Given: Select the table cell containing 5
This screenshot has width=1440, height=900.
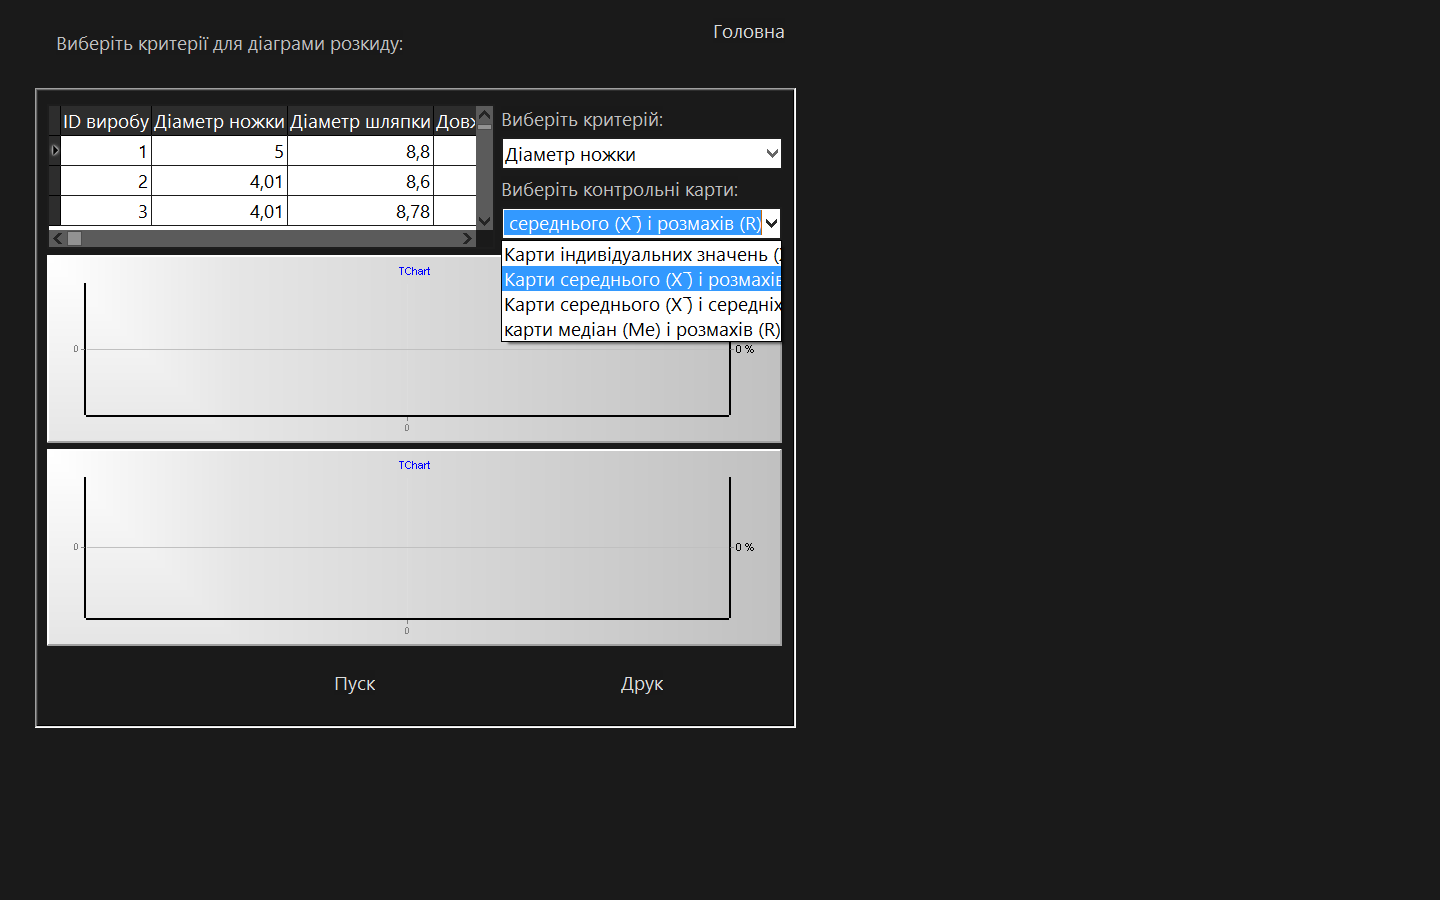Looking at the screenshot, I should [219, 152].
